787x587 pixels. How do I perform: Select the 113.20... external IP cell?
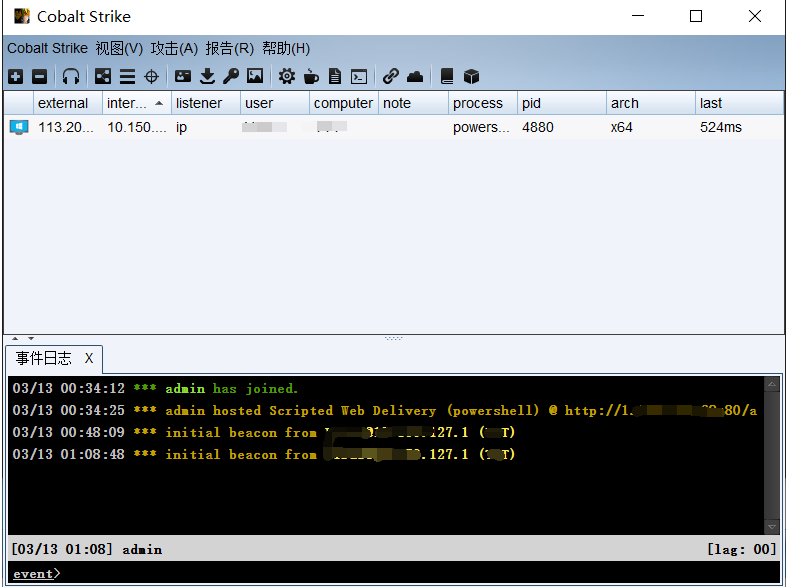coord(66,127)
